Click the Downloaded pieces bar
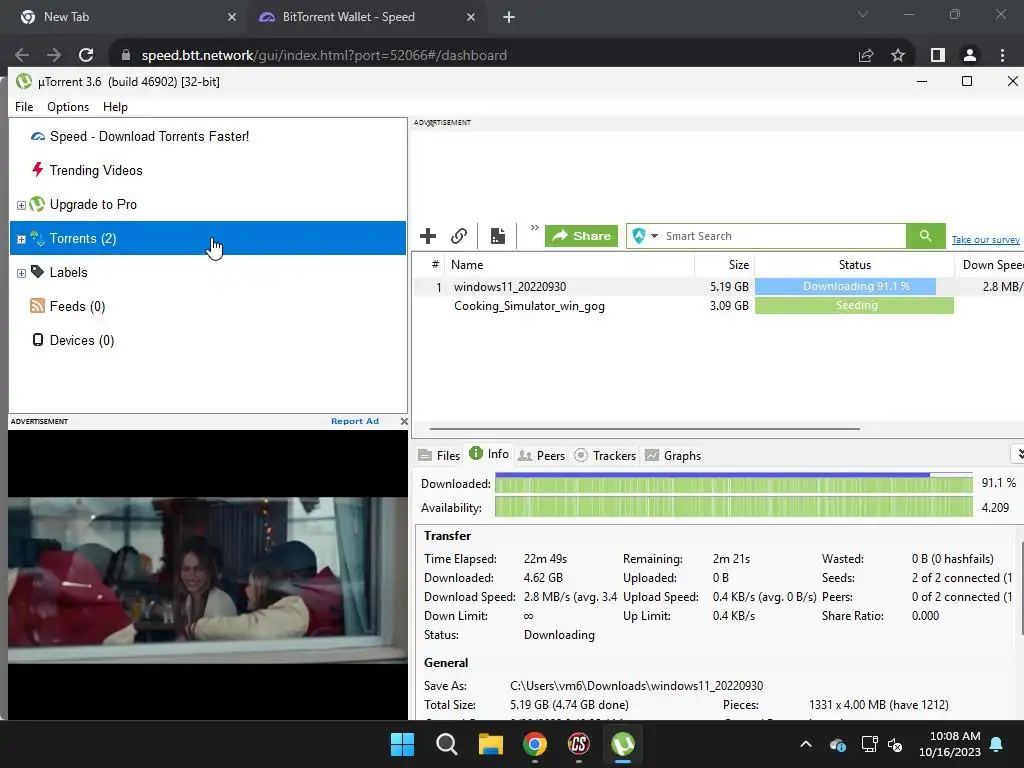 point(733,484)
